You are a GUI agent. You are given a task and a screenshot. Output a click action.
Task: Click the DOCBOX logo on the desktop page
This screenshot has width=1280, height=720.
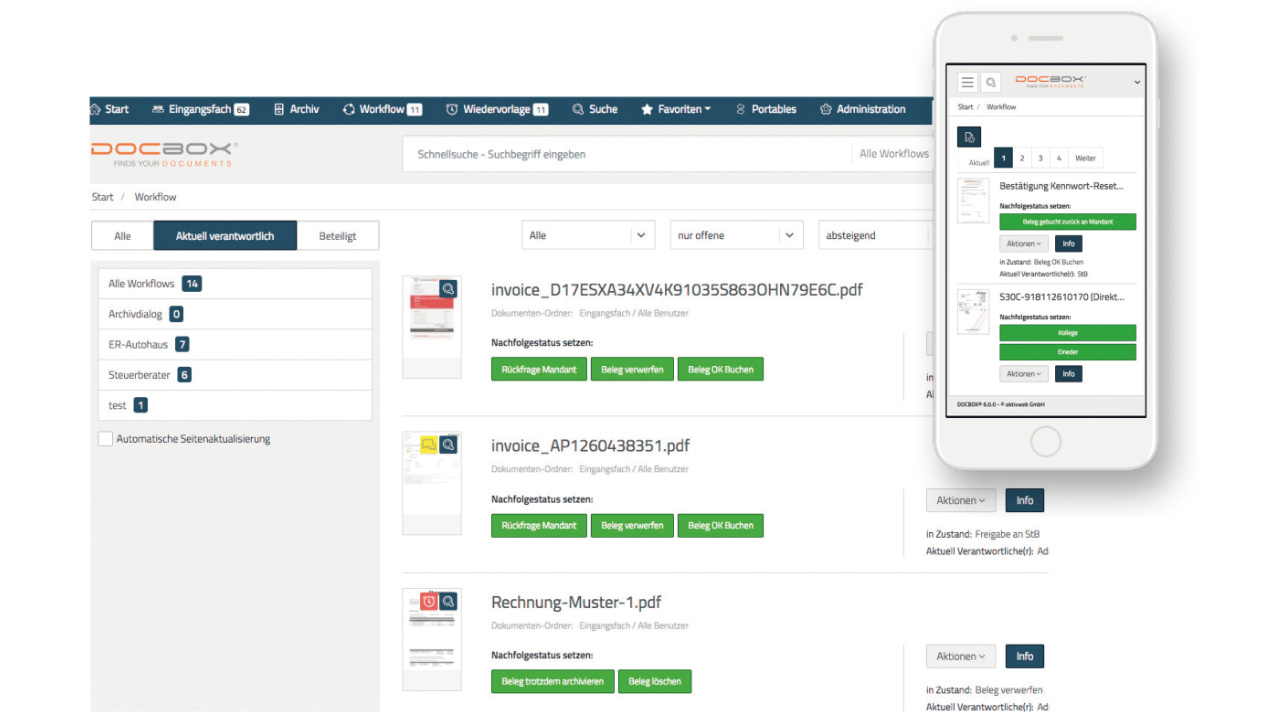pyautogui.click(x=164, y=153)
